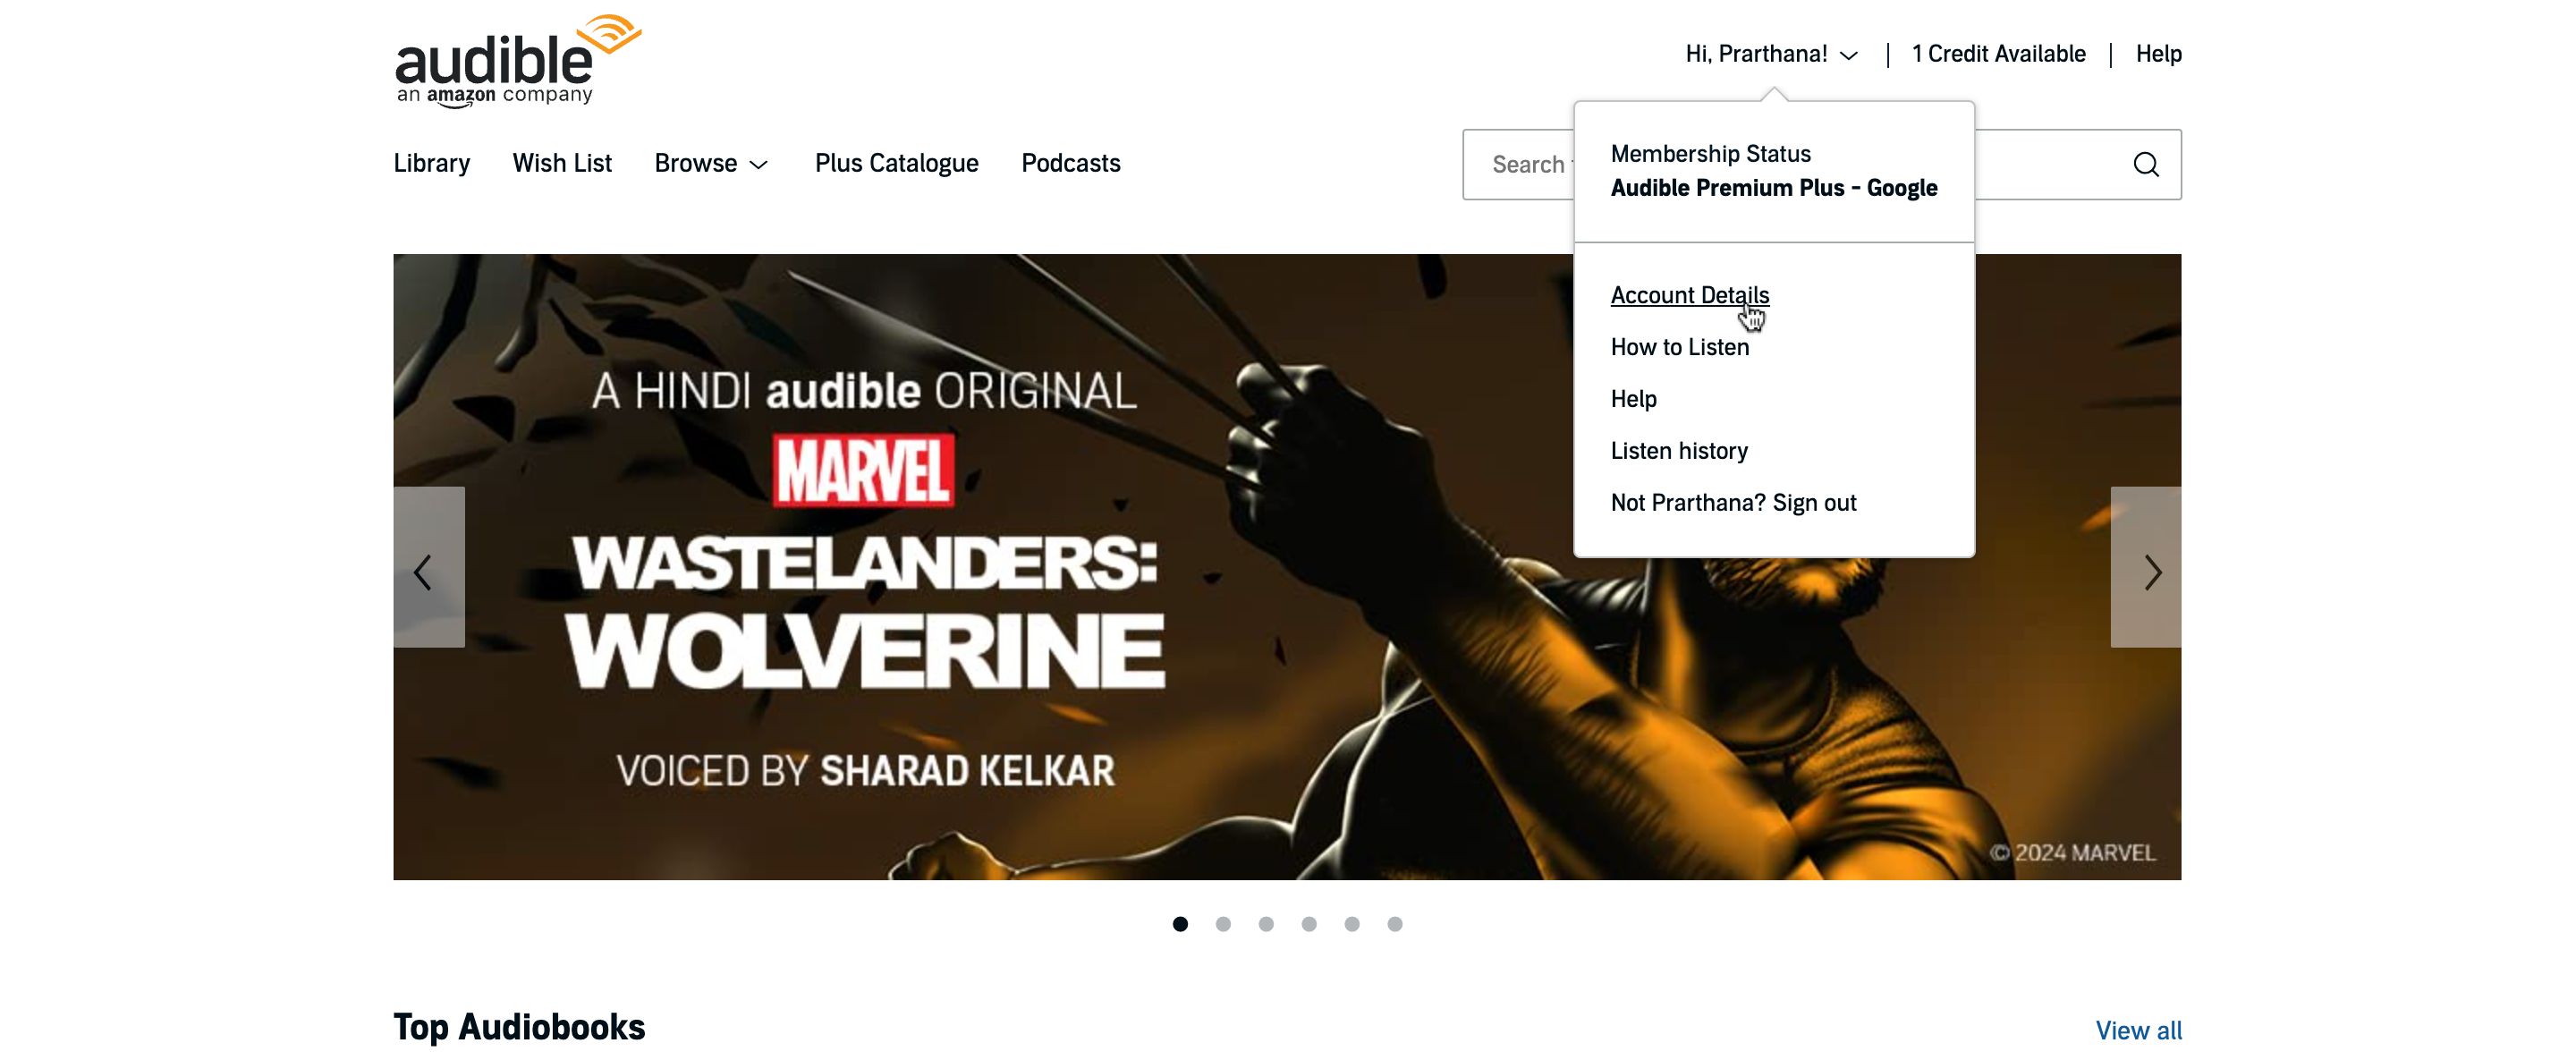The width and height of the screenshot is (2576, 1060).
Task: Click the first carousel dot indicator
Action: point(1180,924)
